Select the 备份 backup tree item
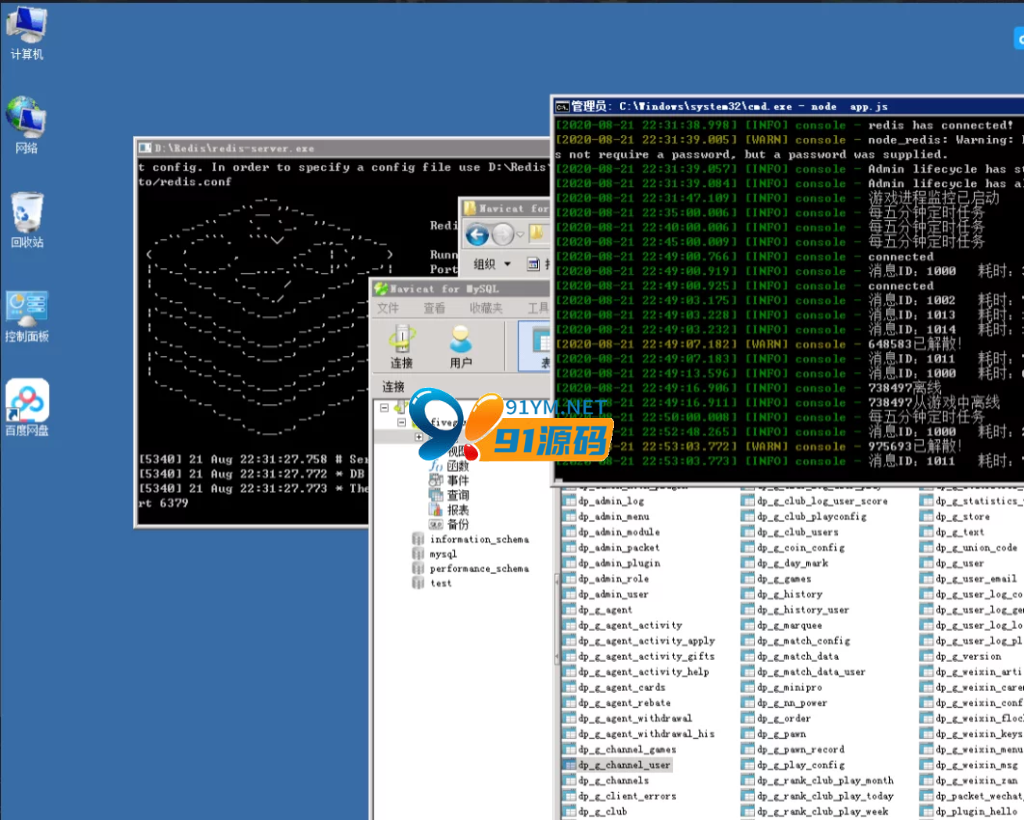Viewport: 1024px width, 820px height. click(458, 524)
